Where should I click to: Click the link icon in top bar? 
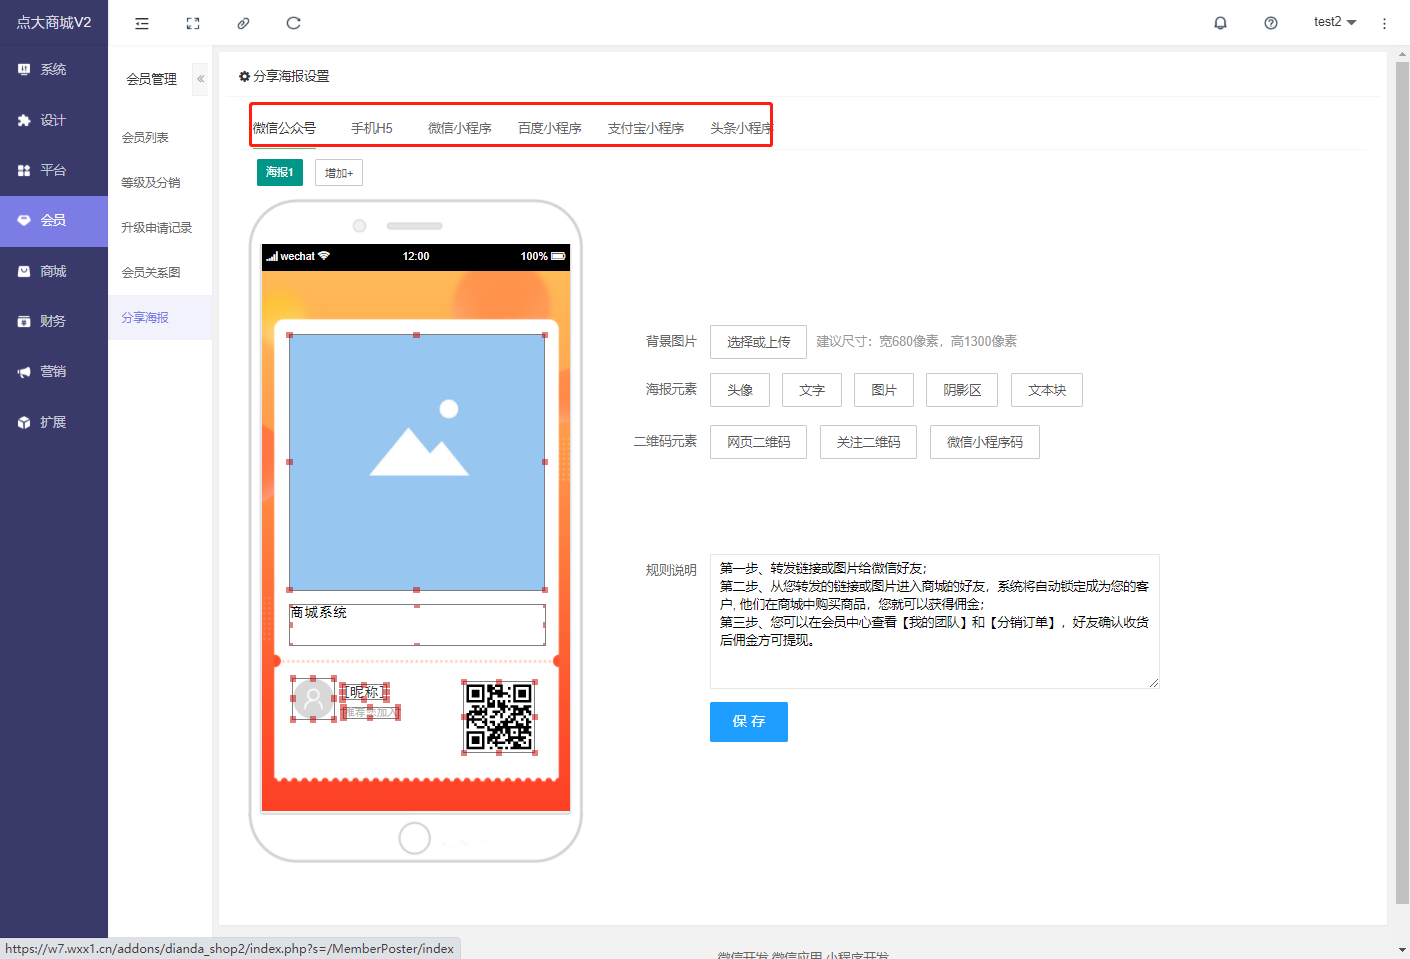coord(243,23)
